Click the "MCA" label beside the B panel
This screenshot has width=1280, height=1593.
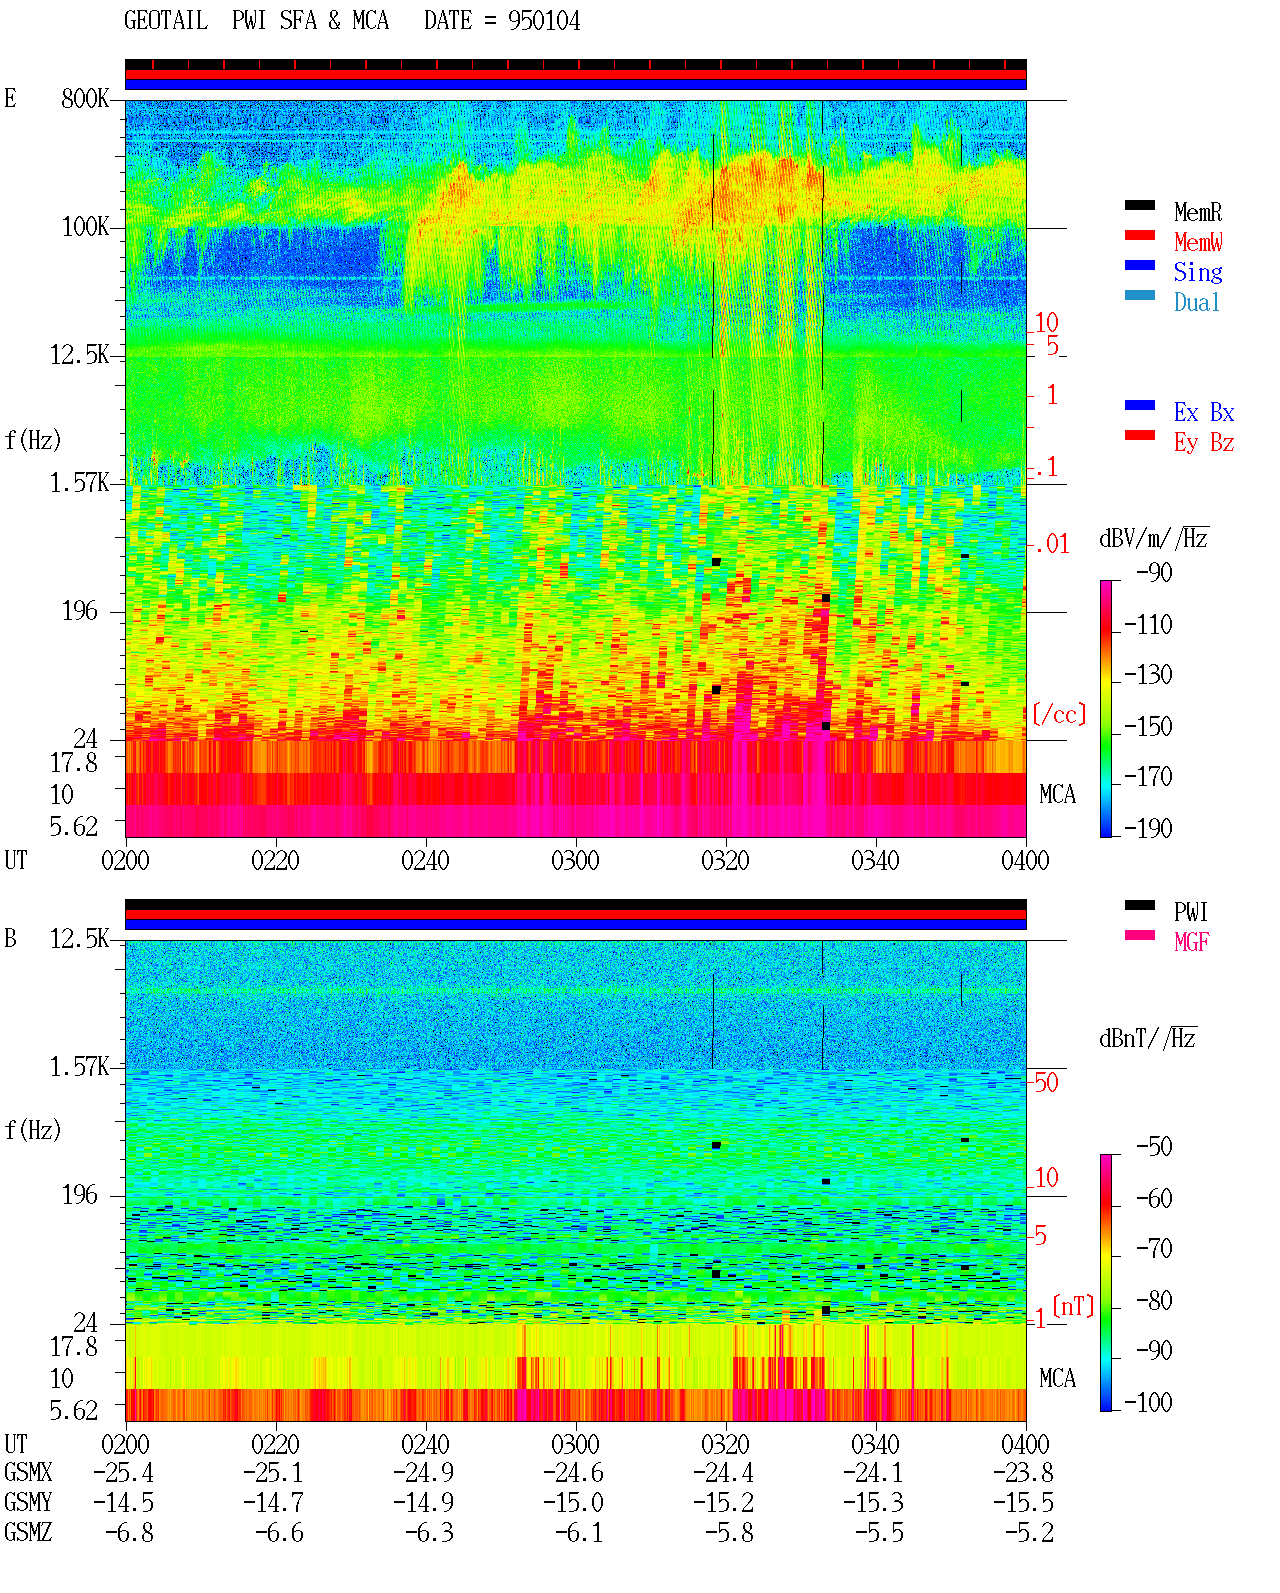pyautogui.click(x=1057, y=1379)
